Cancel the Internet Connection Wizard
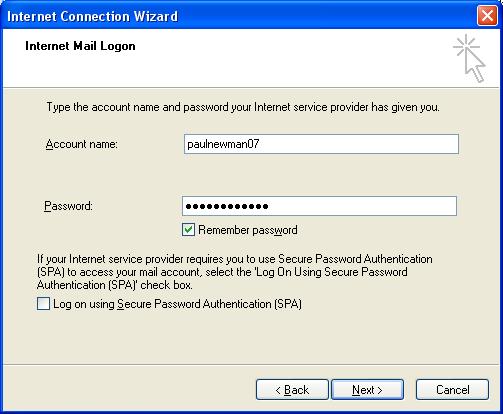This screenshot has height=414, width=503. (x=452, y=389)
